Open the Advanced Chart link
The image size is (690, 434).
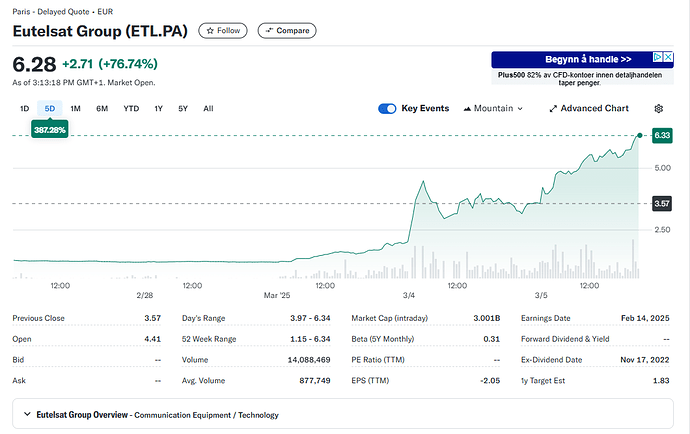pos(589,109)
